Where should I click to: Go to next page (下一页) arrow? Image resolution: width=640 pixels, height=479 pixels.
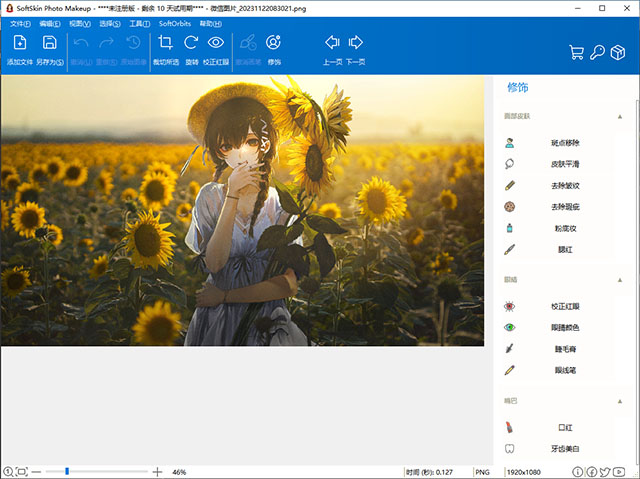355,44
